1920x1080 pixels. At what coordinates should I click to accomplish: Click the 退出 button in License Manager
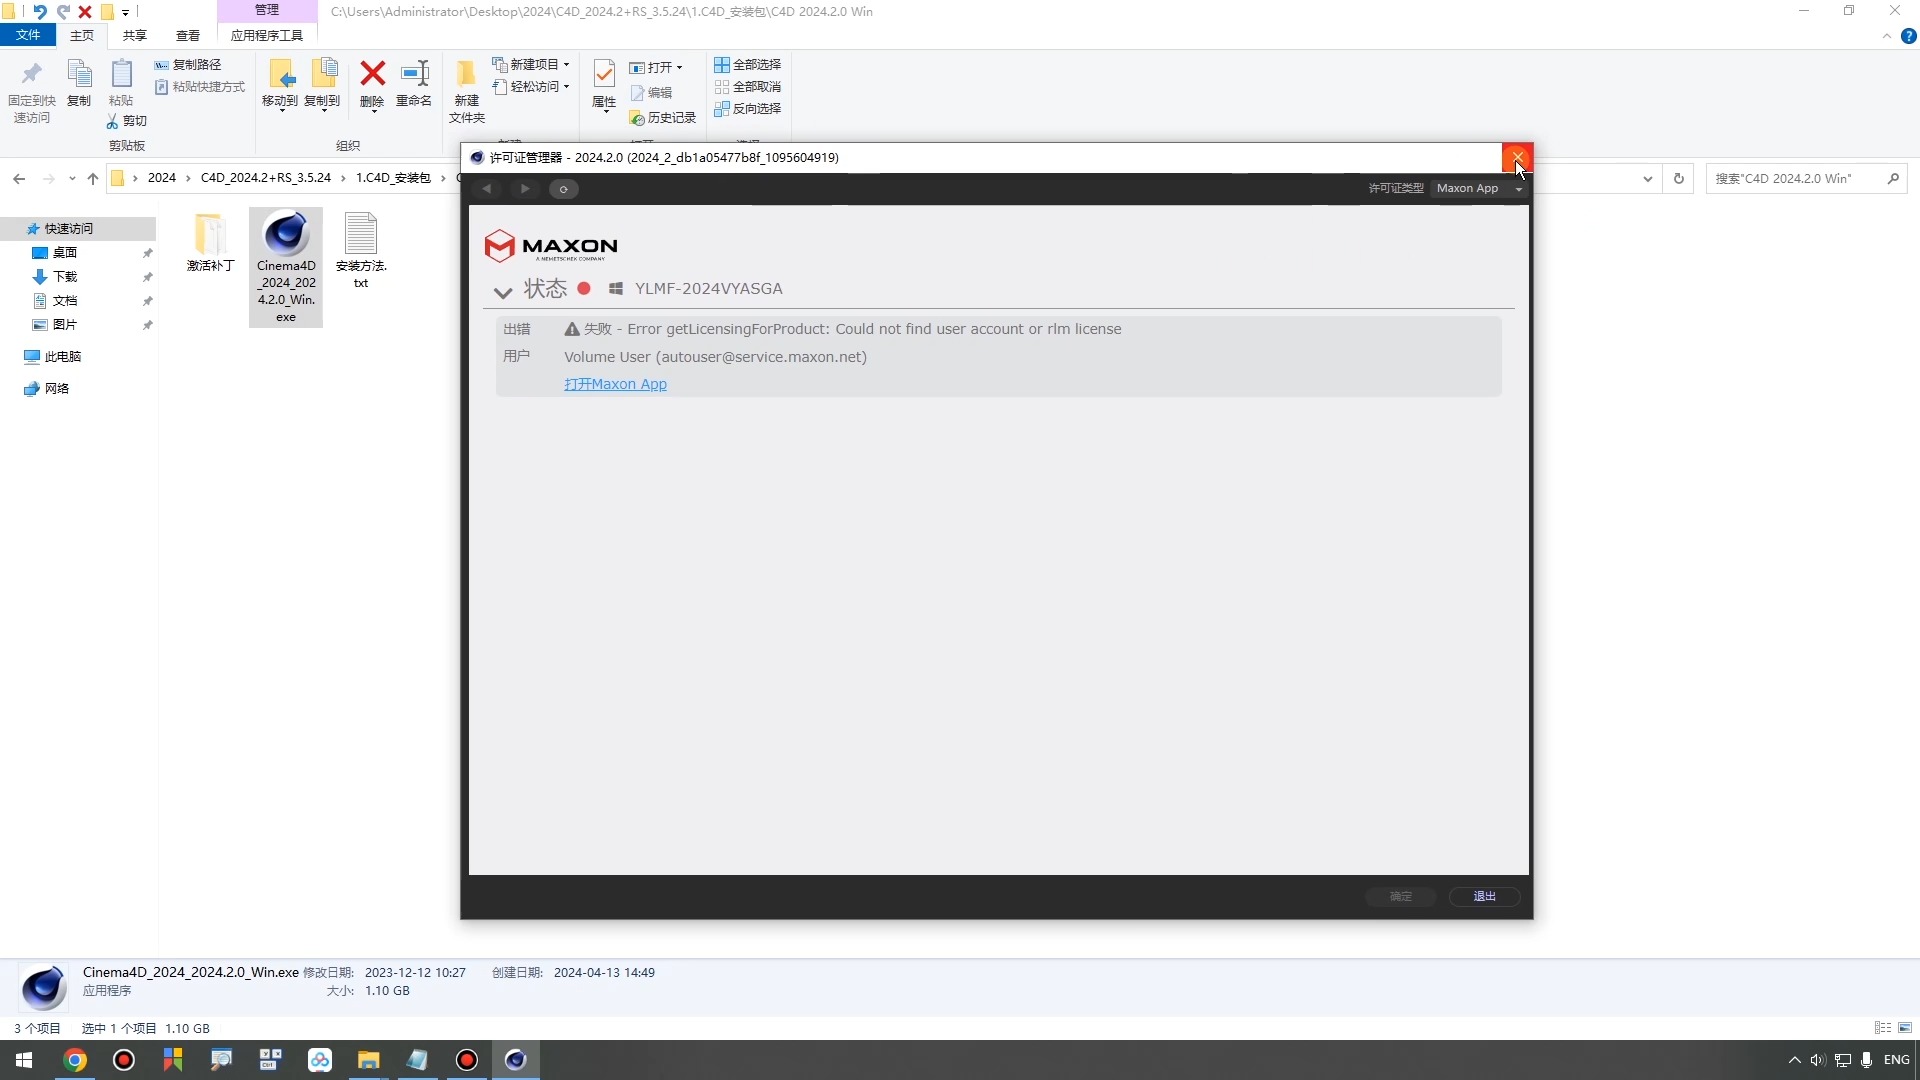(x=1484, y=896)
